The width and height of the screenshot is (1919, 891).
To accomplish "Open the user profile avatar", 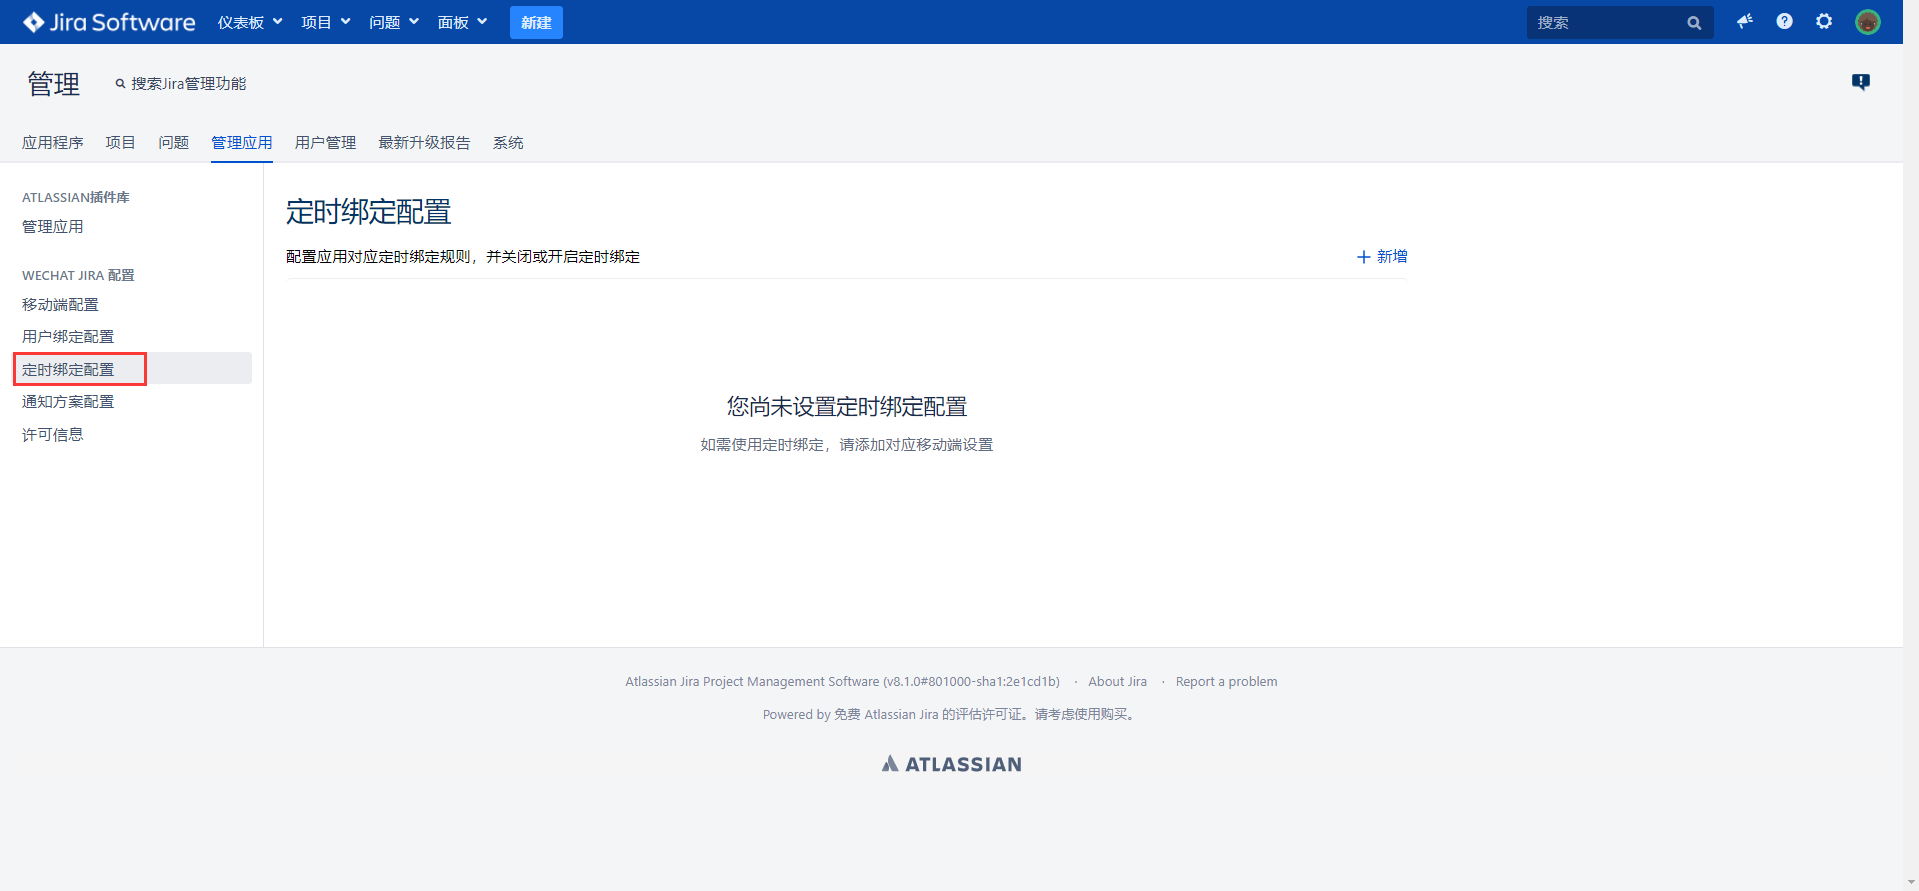I will tap(1867, 22).
